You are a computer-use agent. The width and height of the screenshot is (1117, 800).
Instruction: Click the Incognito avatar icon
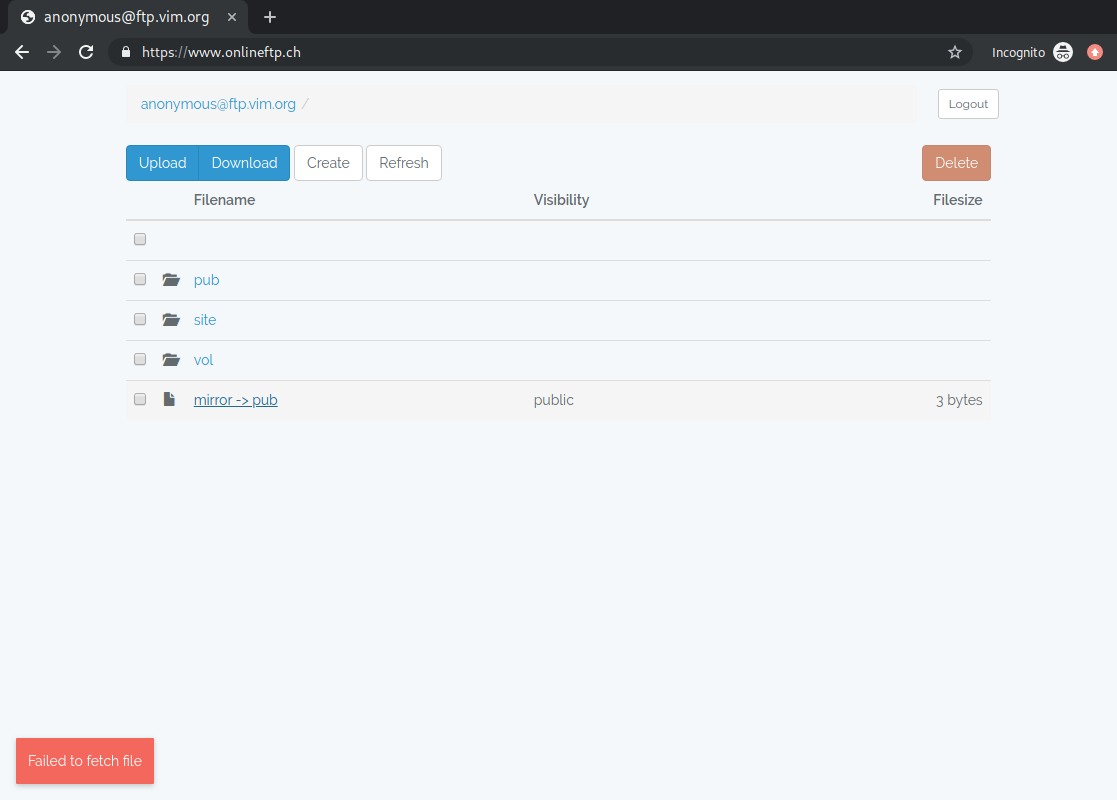[x=1063, y=51]
